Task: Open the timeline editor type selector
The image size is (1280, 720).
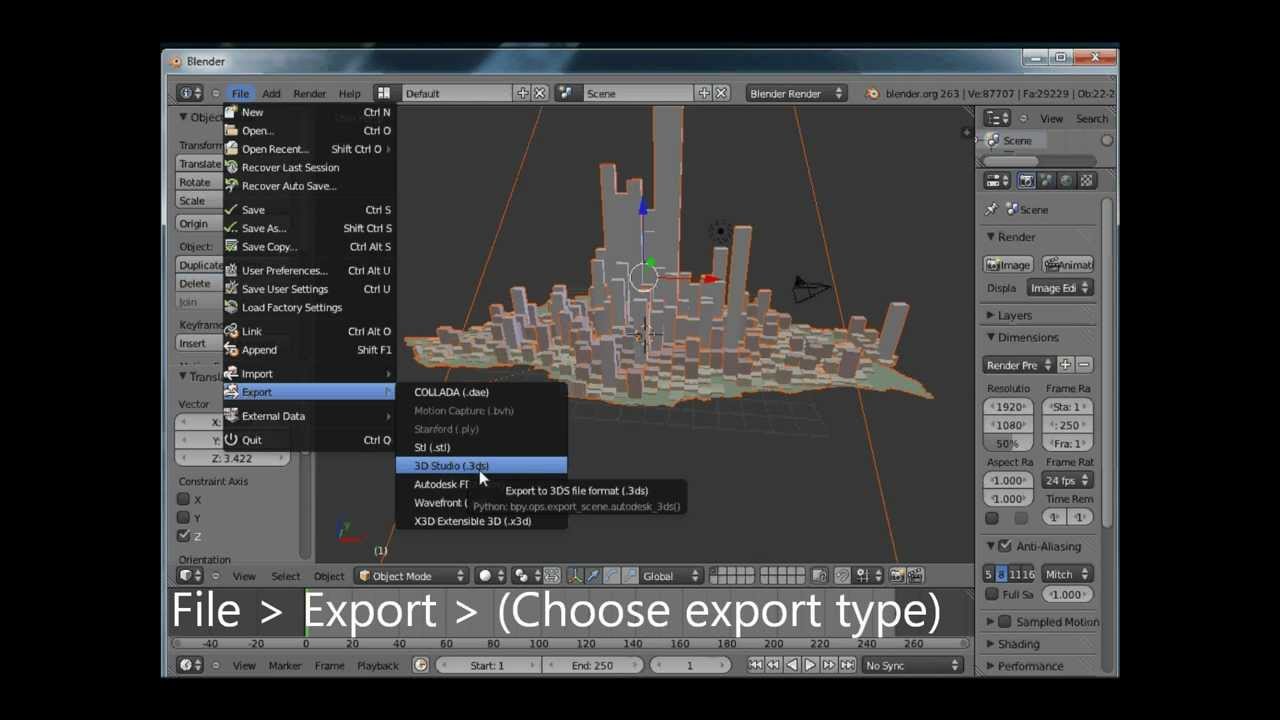Action: click(189, 665)
